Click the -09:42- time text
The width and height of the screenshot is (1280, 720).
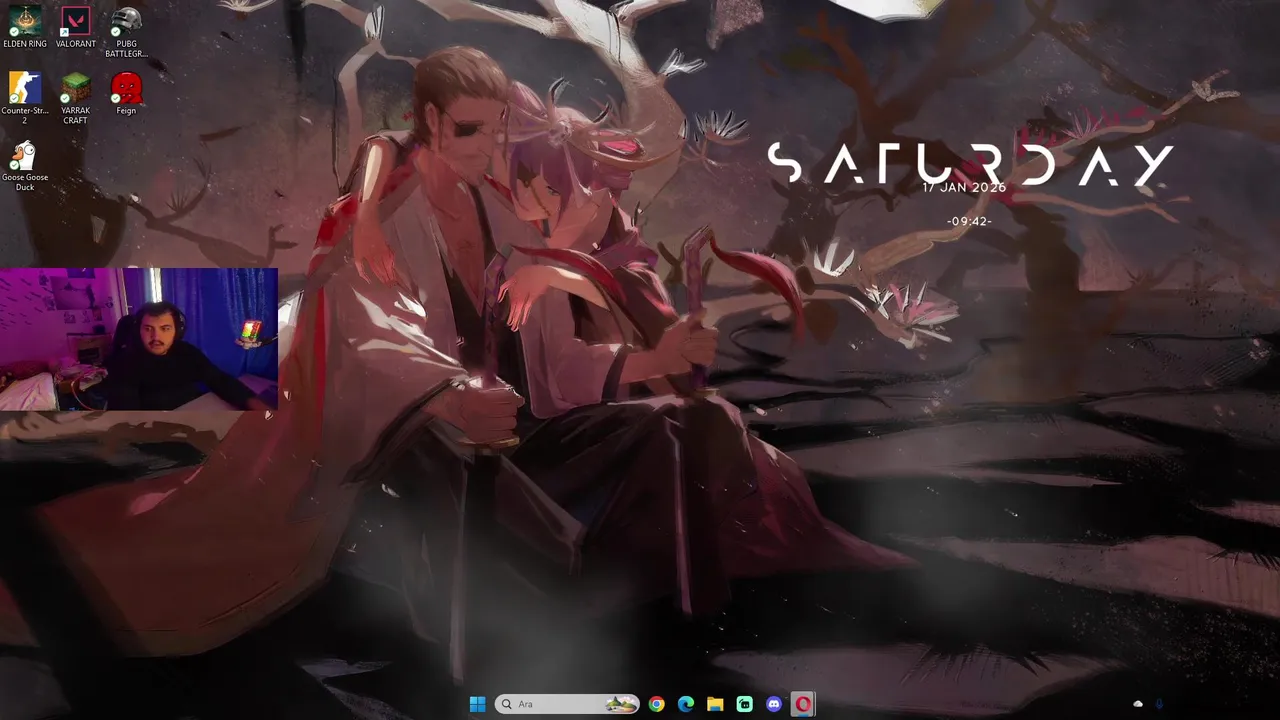(x=970, y=221)
